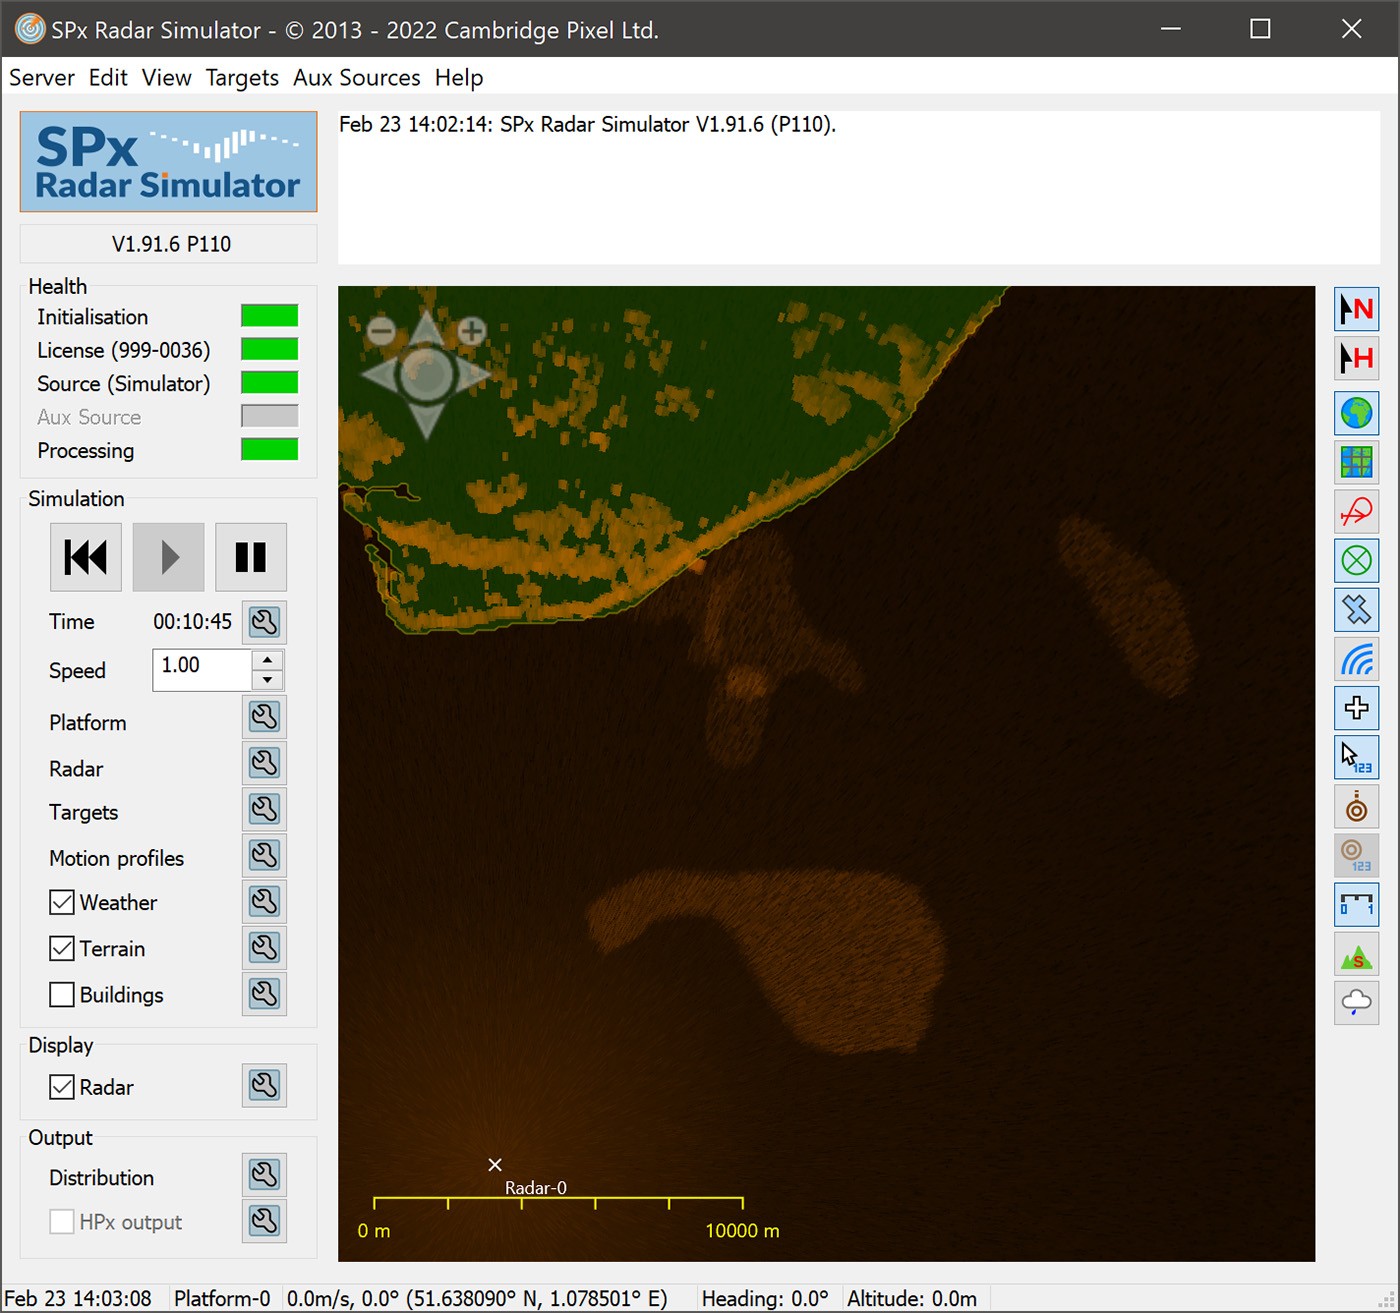Decrease Speed with the down arrow
Screen dimensions: 1400x1313
point(267,680)
